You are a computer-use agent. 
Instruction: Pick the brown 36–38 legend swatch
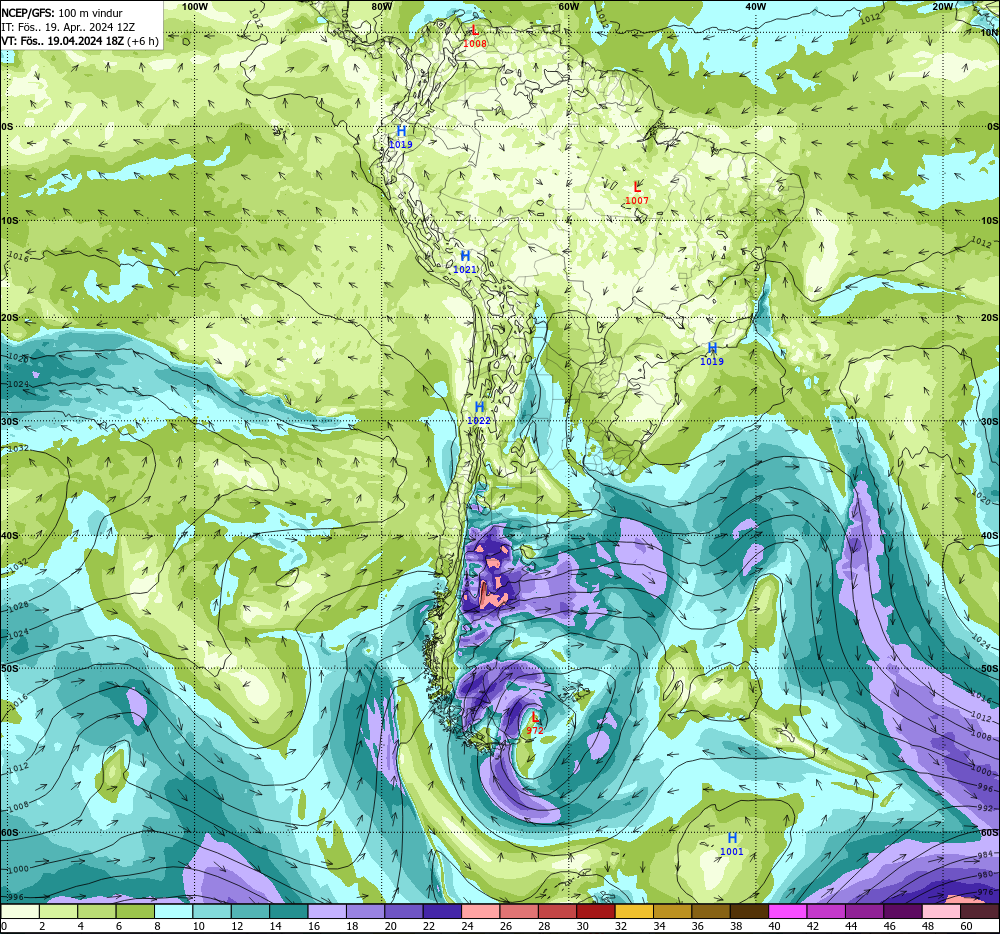(711, 912)
